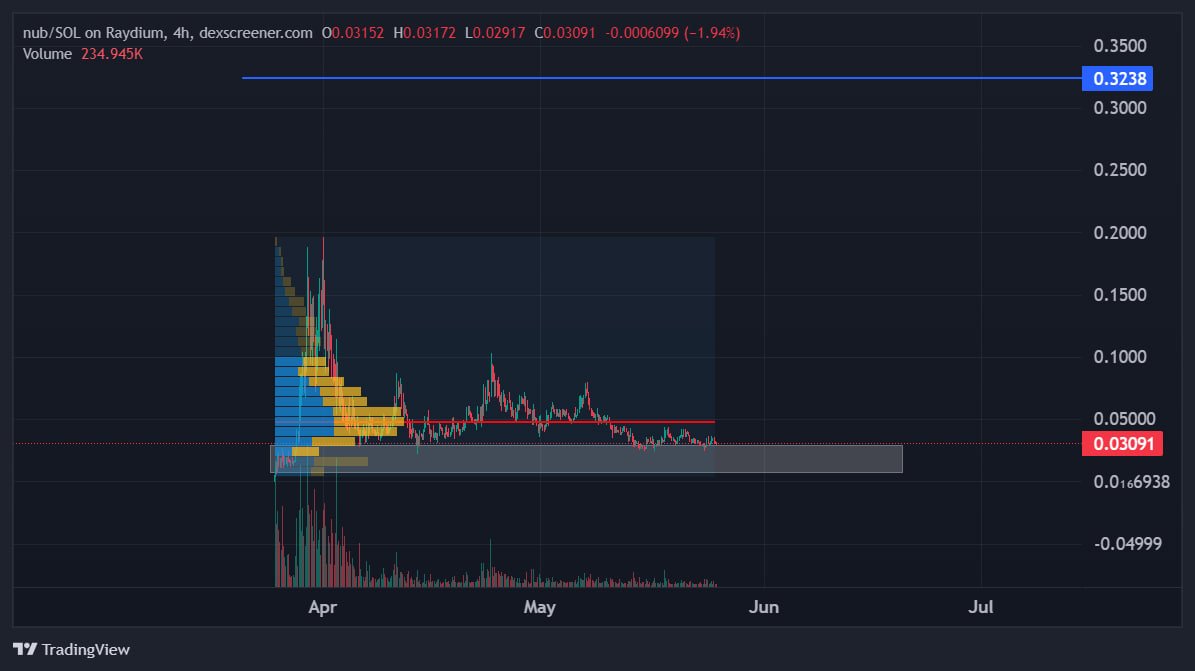1195x671 pixels.
Task: Click the 0.1500 price axis label
Action: pos(1120,295)
